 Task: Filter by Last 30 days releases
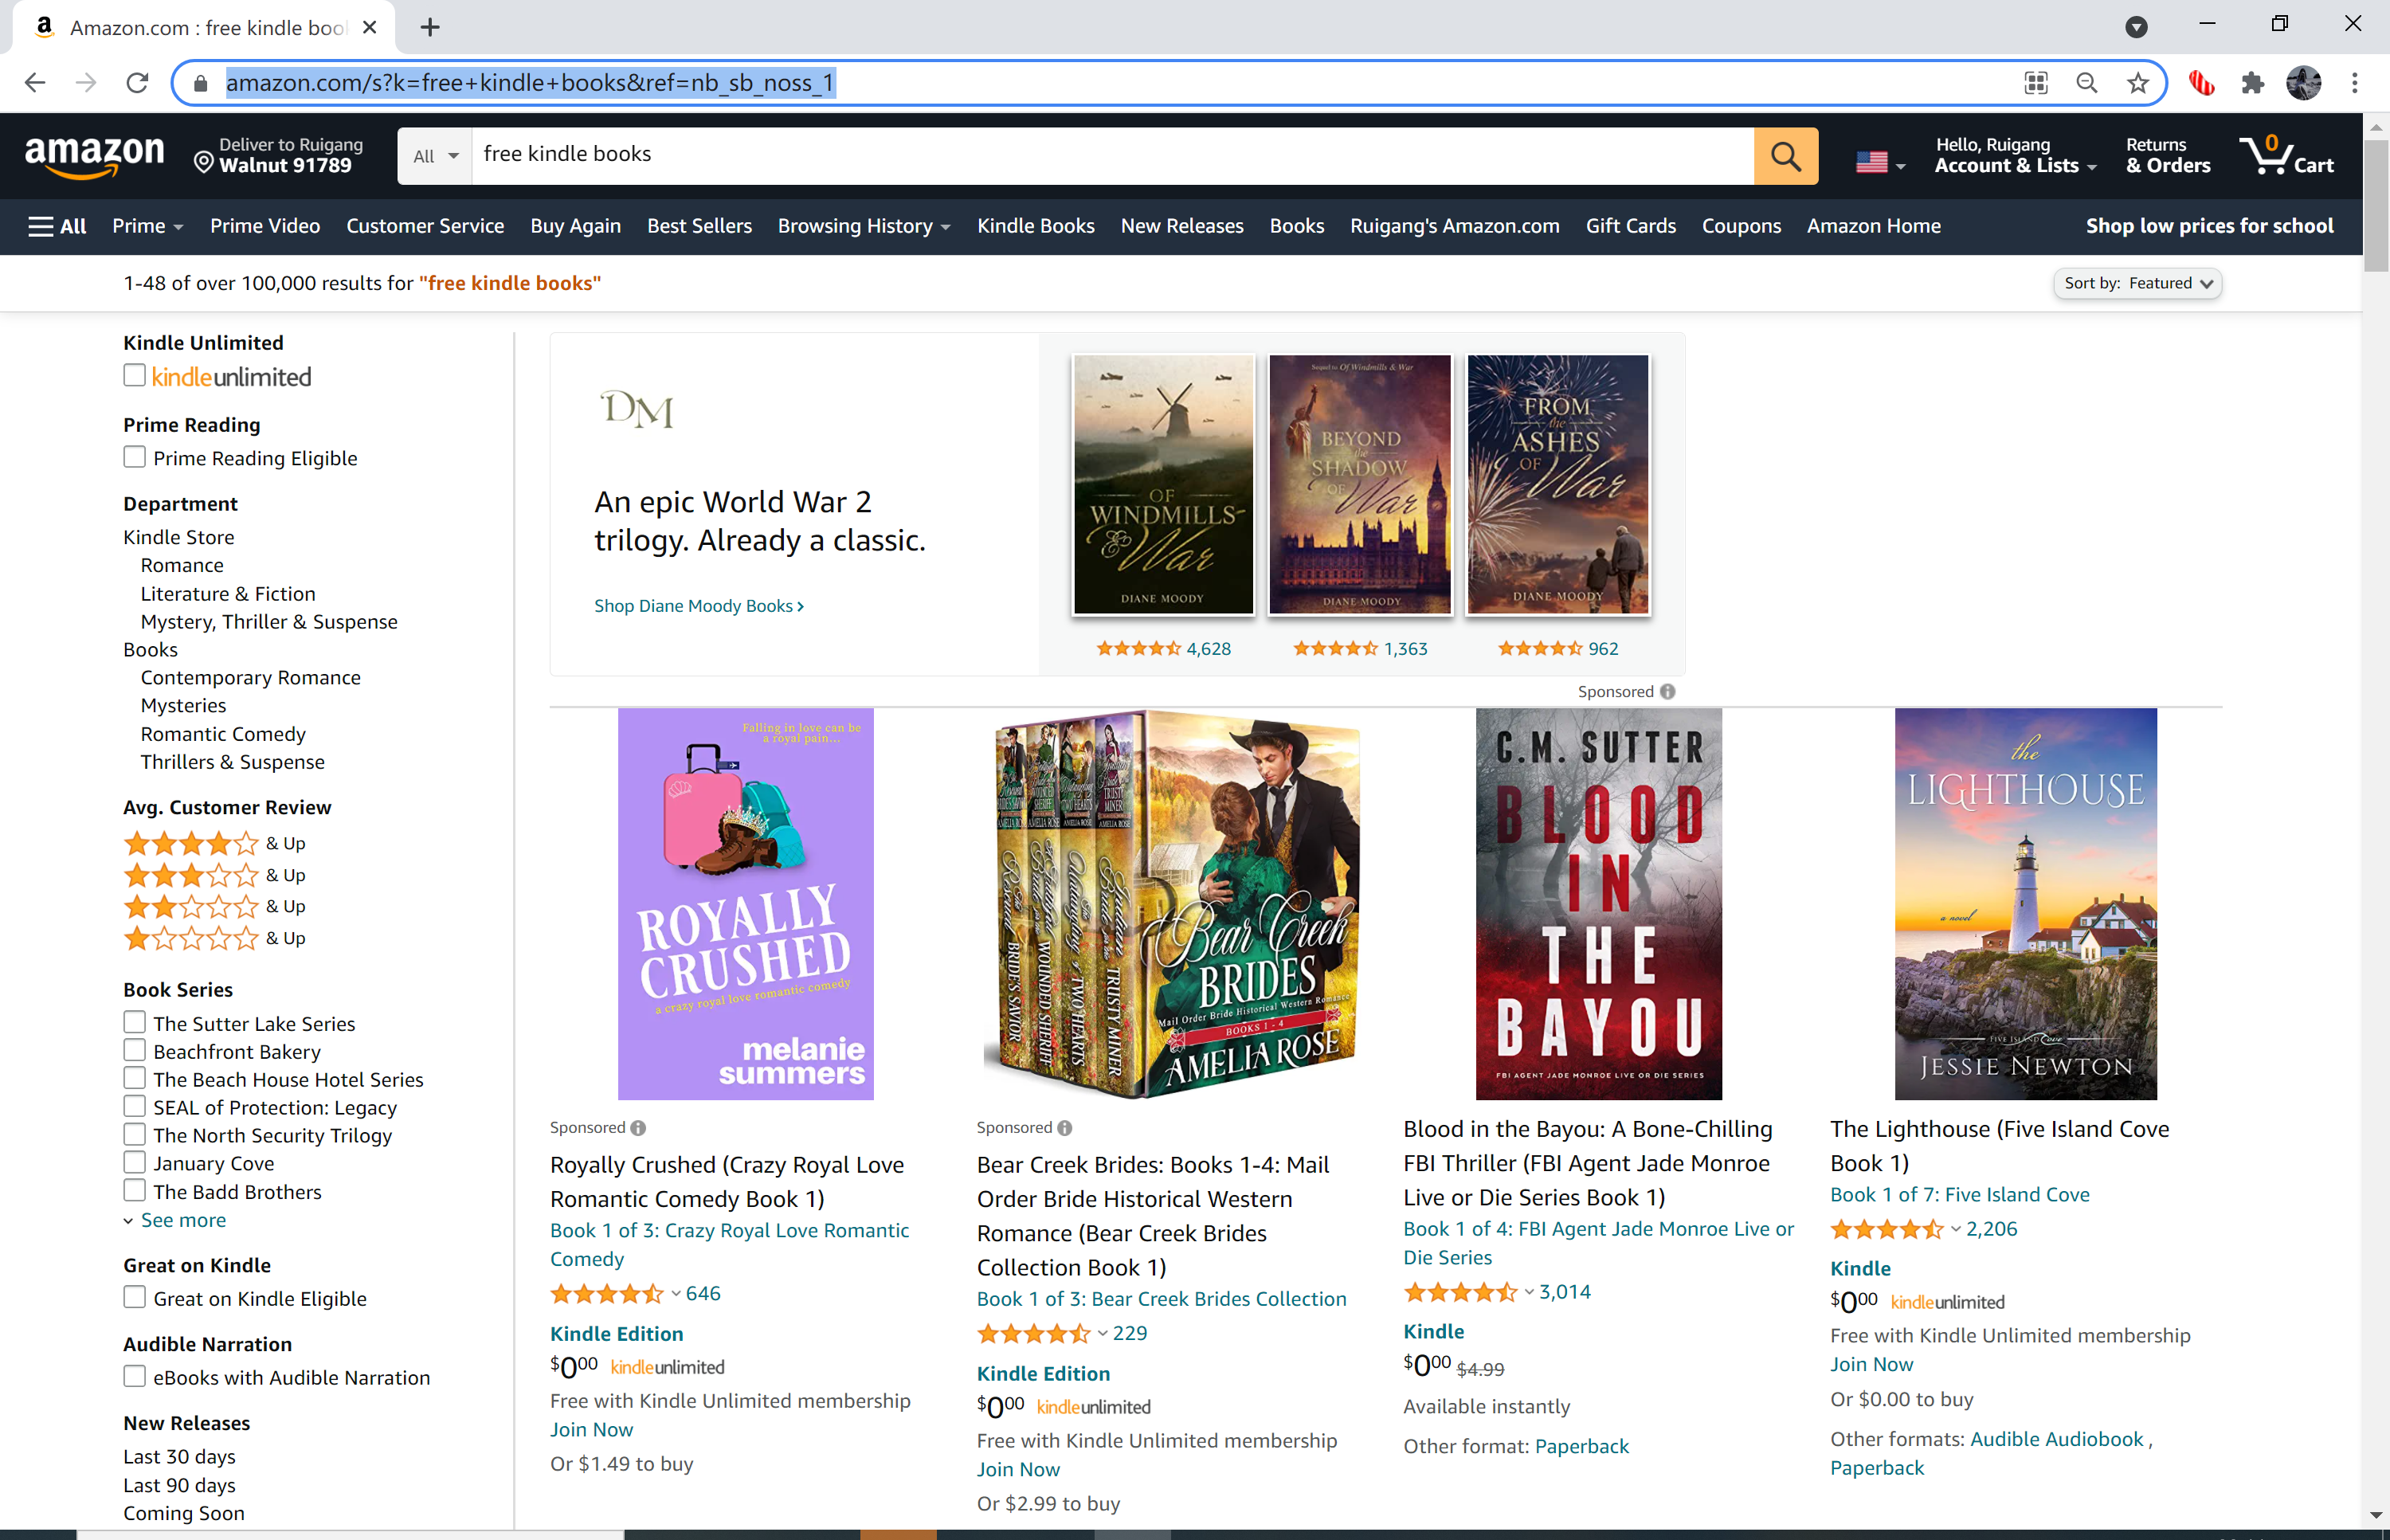(179, 1456)
